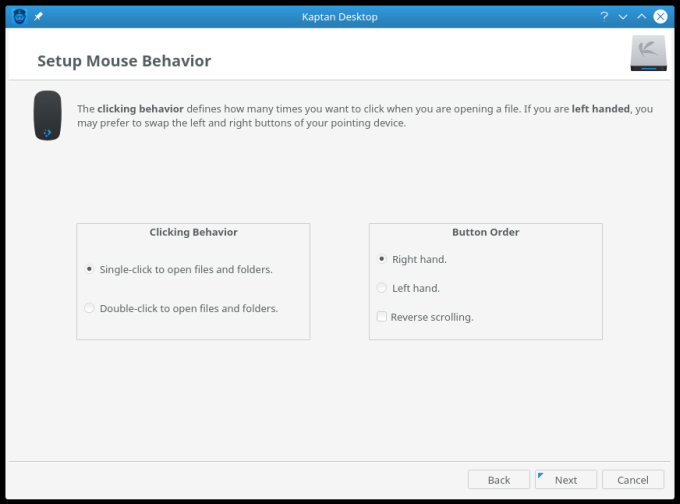Toggle the pin window icon
Screen dimensions: 680x504
39,16
